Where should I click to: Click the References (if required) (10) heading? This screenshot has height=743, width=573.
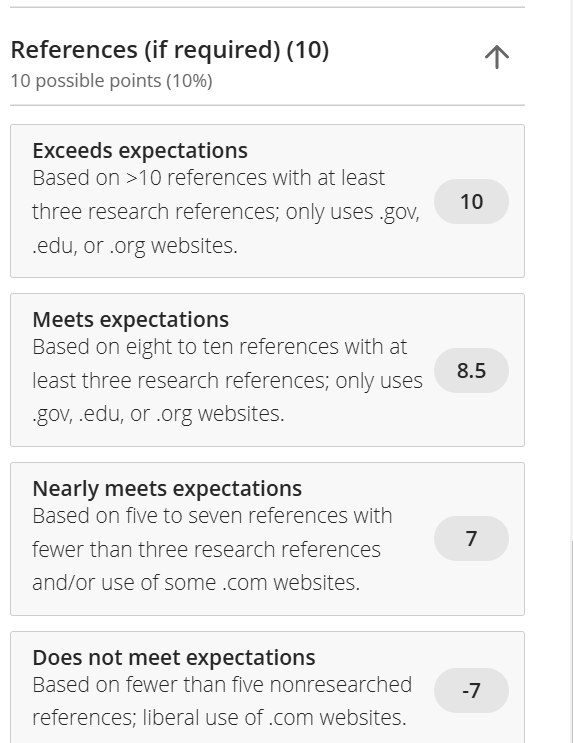click(x=170, y=50)
